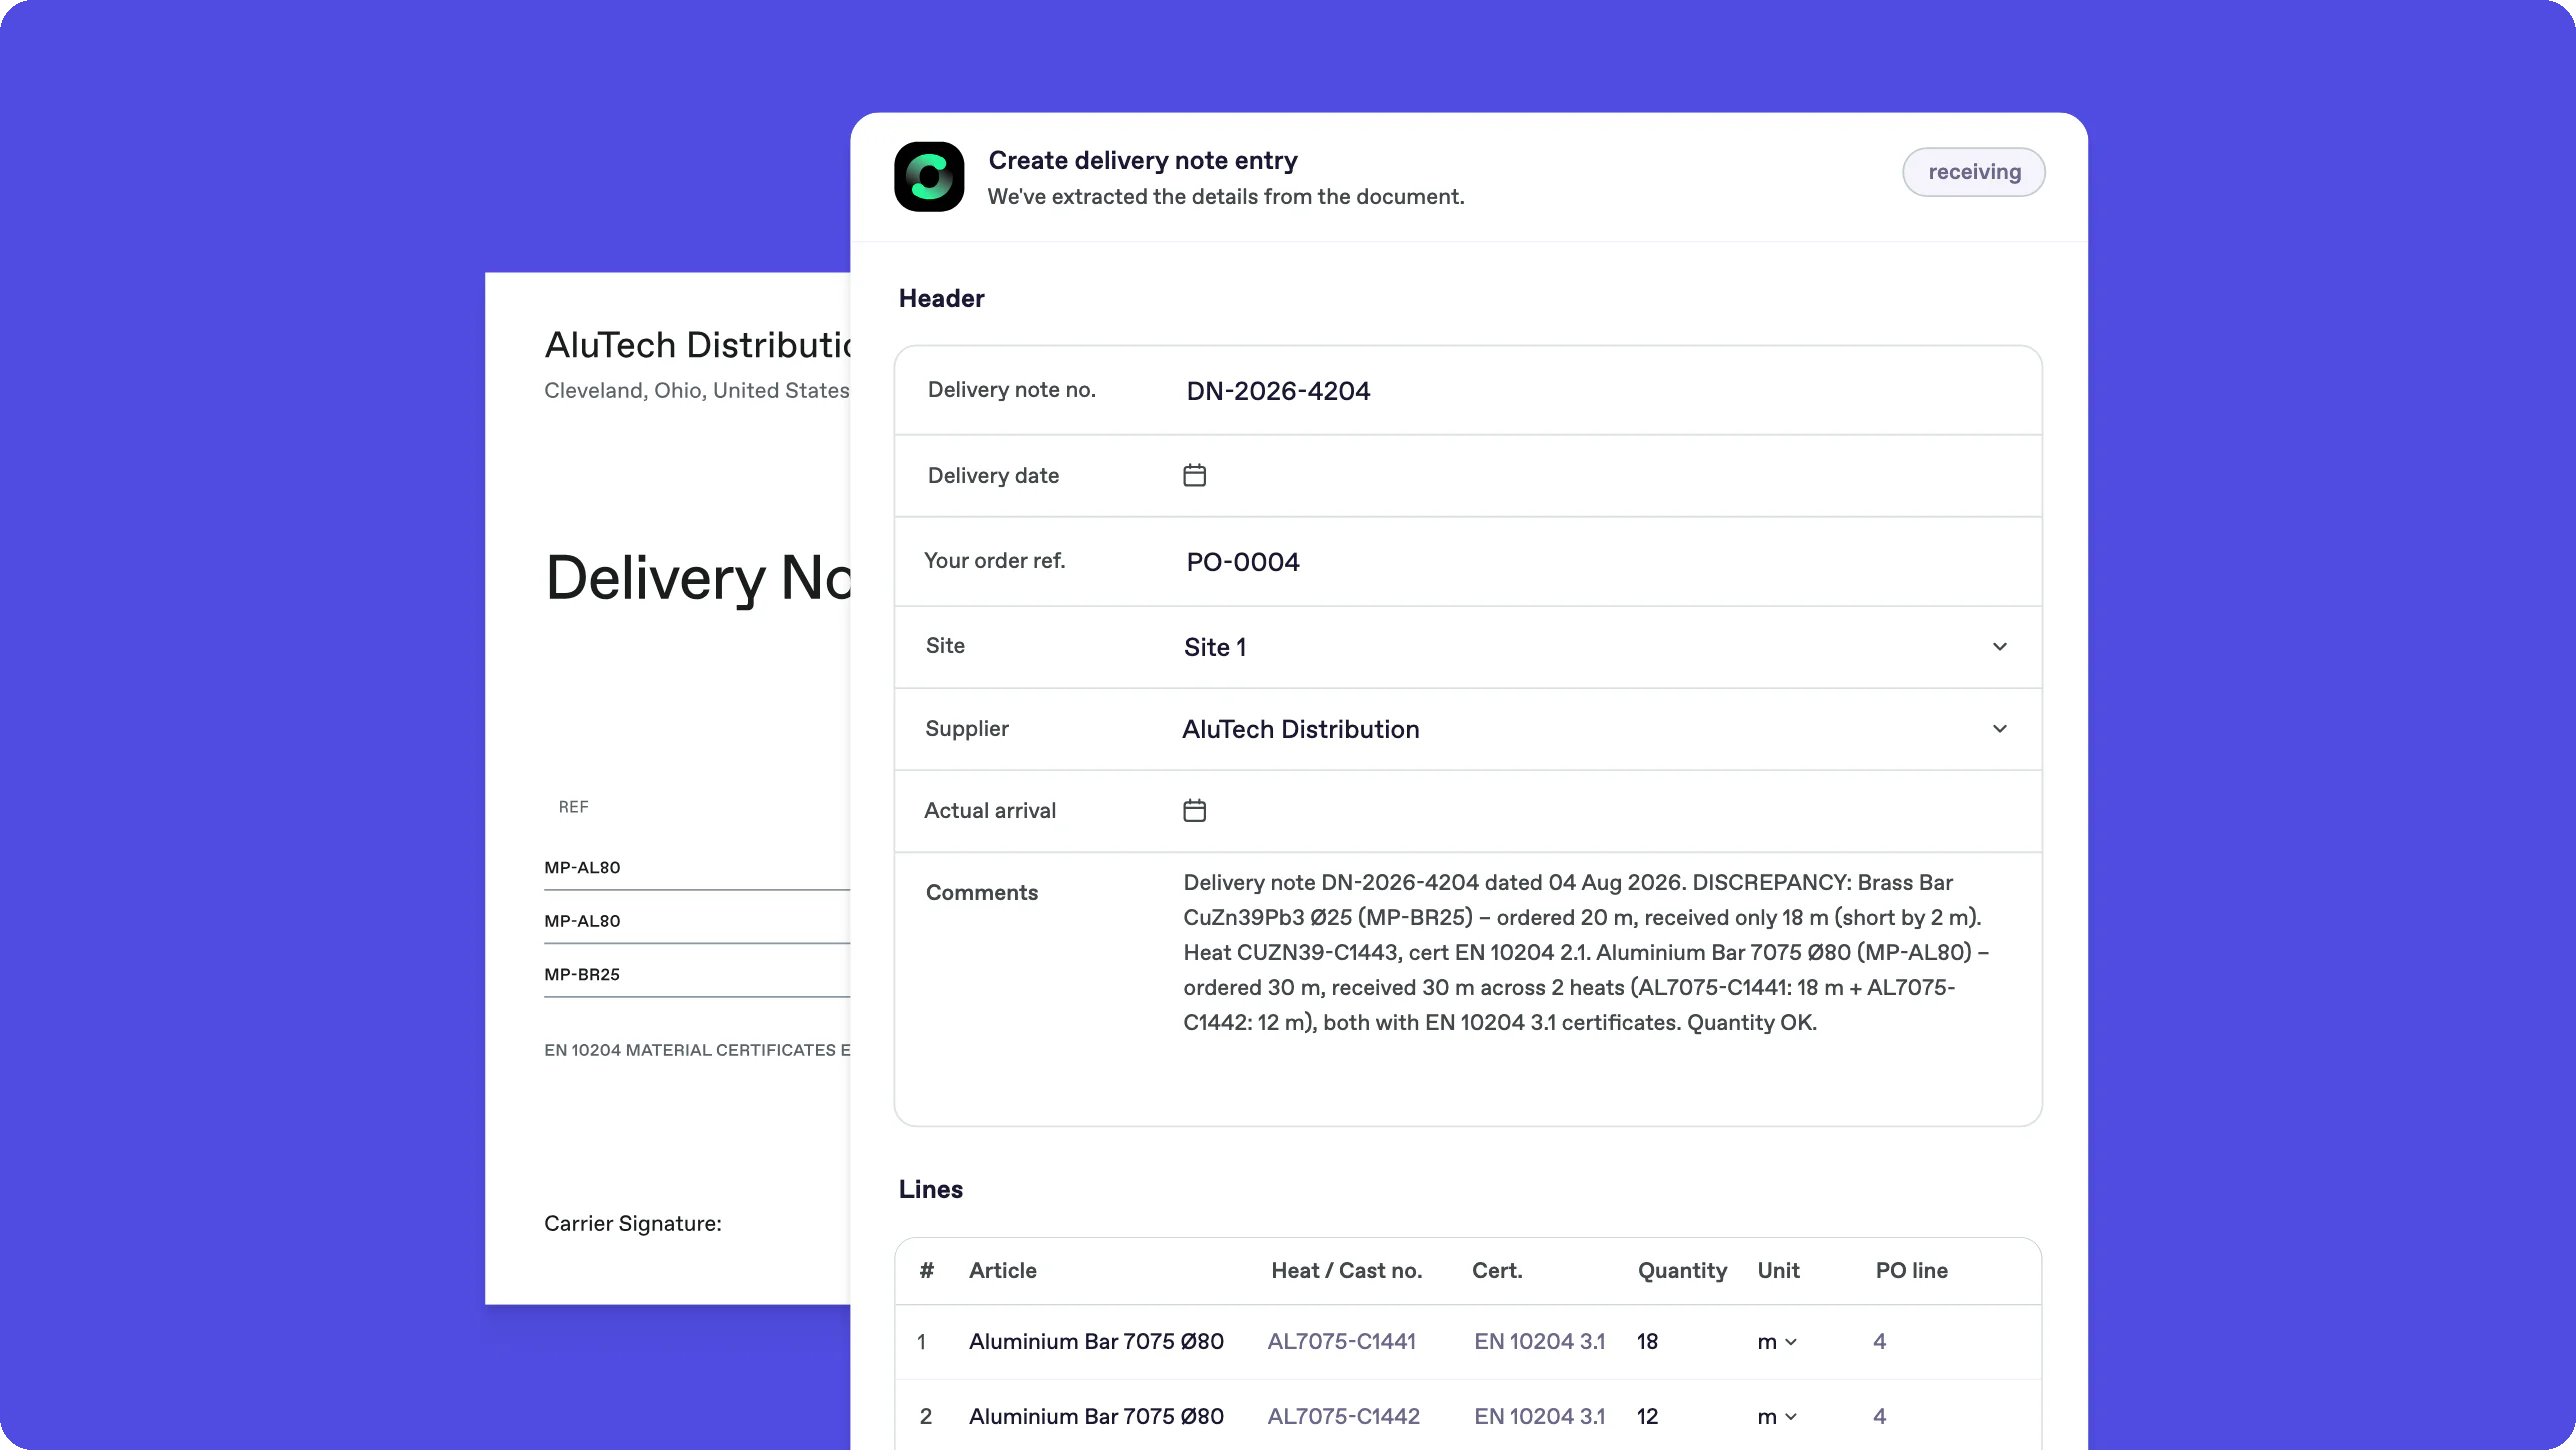Expand the Site dropdown chevron
Screen dimensions: 2576x1450
(x=1999, y=647)
